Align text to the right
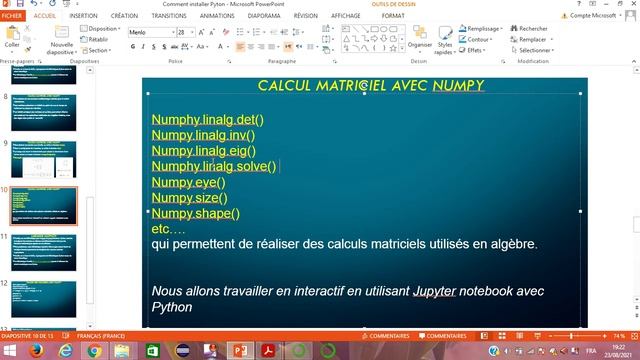The image size is (640, 360). pos(261,47)
